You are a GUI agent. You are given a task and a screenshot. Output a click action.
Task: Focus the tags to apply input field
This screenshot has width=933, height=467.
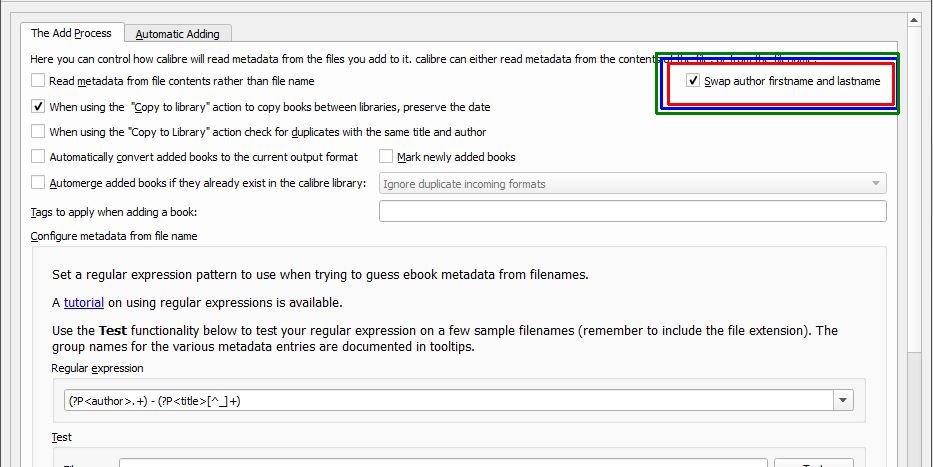point(632,211)
